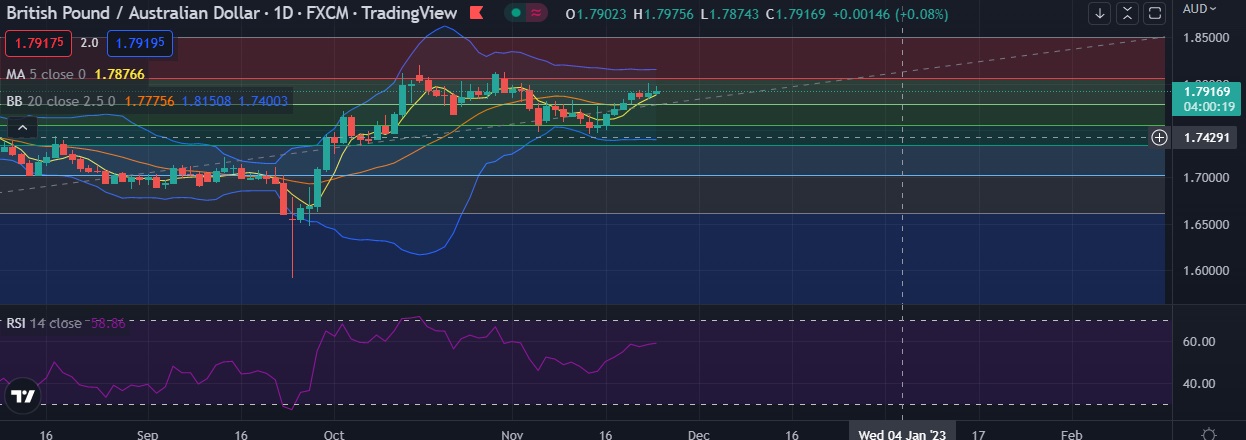Select the MA 5 close indicator legend
The height and width of the screenshot is (440, 1246).
pyautogui.click(x=45, y=73)
